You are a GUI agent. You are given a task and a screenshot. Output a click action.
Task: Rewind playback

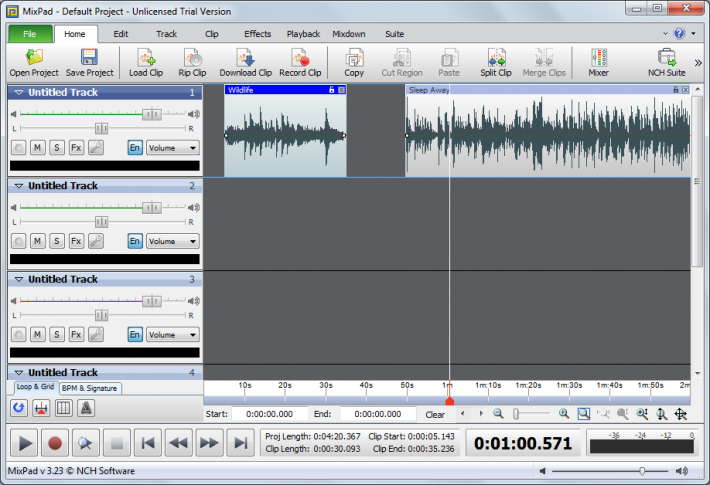178,442
